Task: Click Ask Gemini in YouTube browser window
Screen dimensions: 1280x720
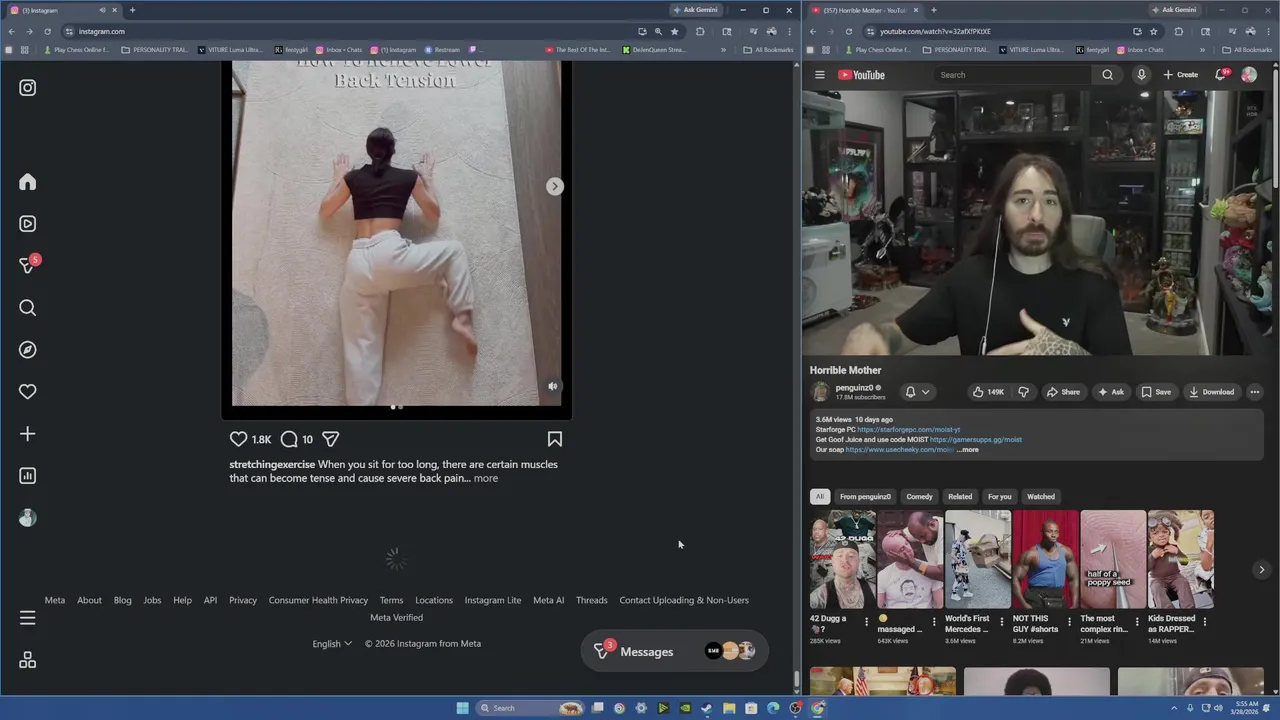Action: pyautogui.click(x=1174, y=10)
